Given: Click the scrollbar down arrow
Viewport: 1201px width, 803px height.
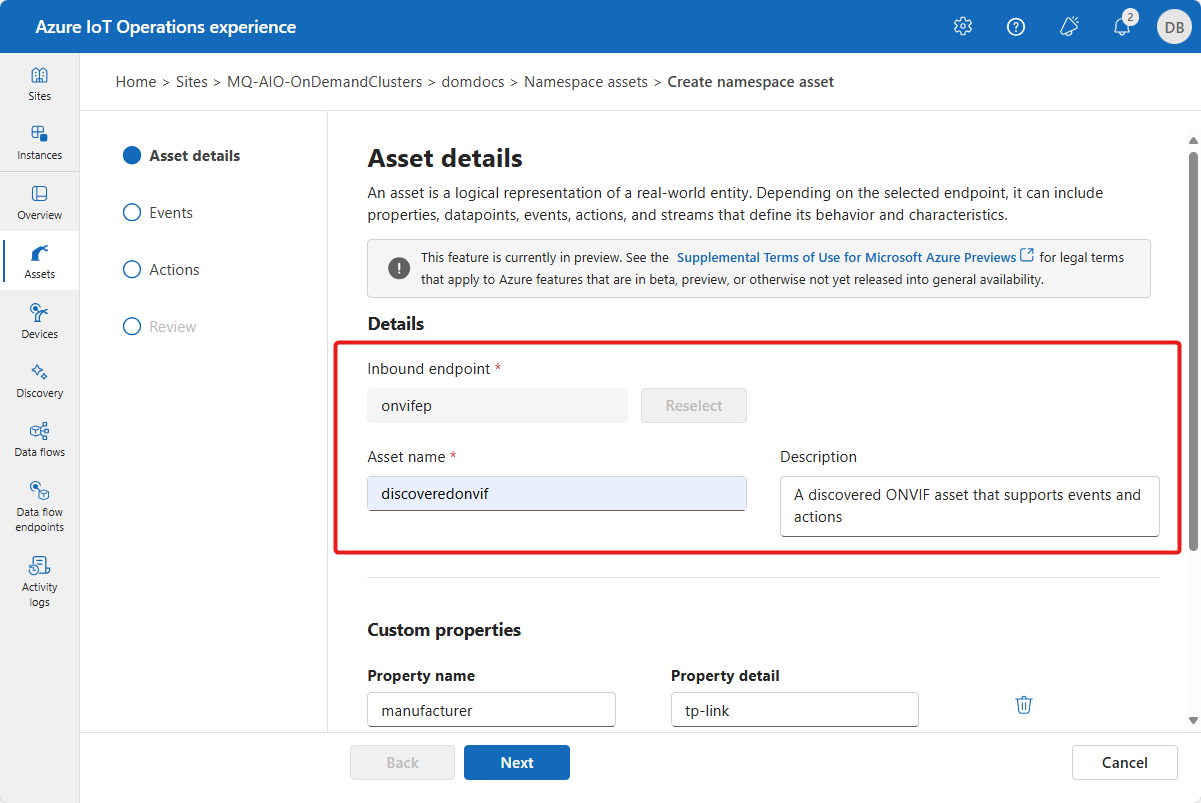Looking at the screenshot, I should 1193,719.
